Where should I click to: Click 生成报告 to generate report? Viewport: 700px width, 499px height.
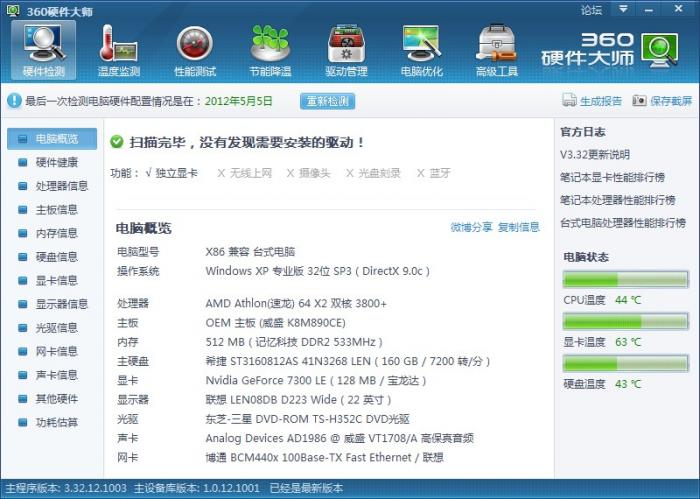tap(600, 101)
